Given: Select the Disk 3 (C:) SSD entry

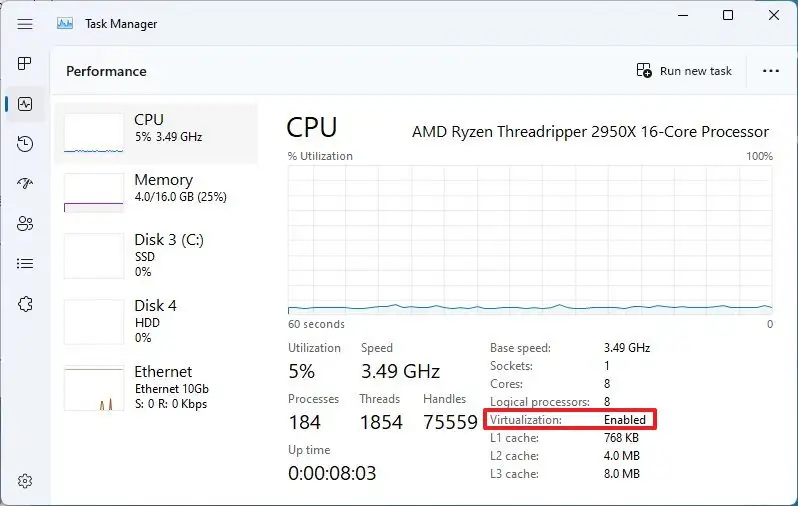Looking at the screenshot, I should click(x=156, y=256).
